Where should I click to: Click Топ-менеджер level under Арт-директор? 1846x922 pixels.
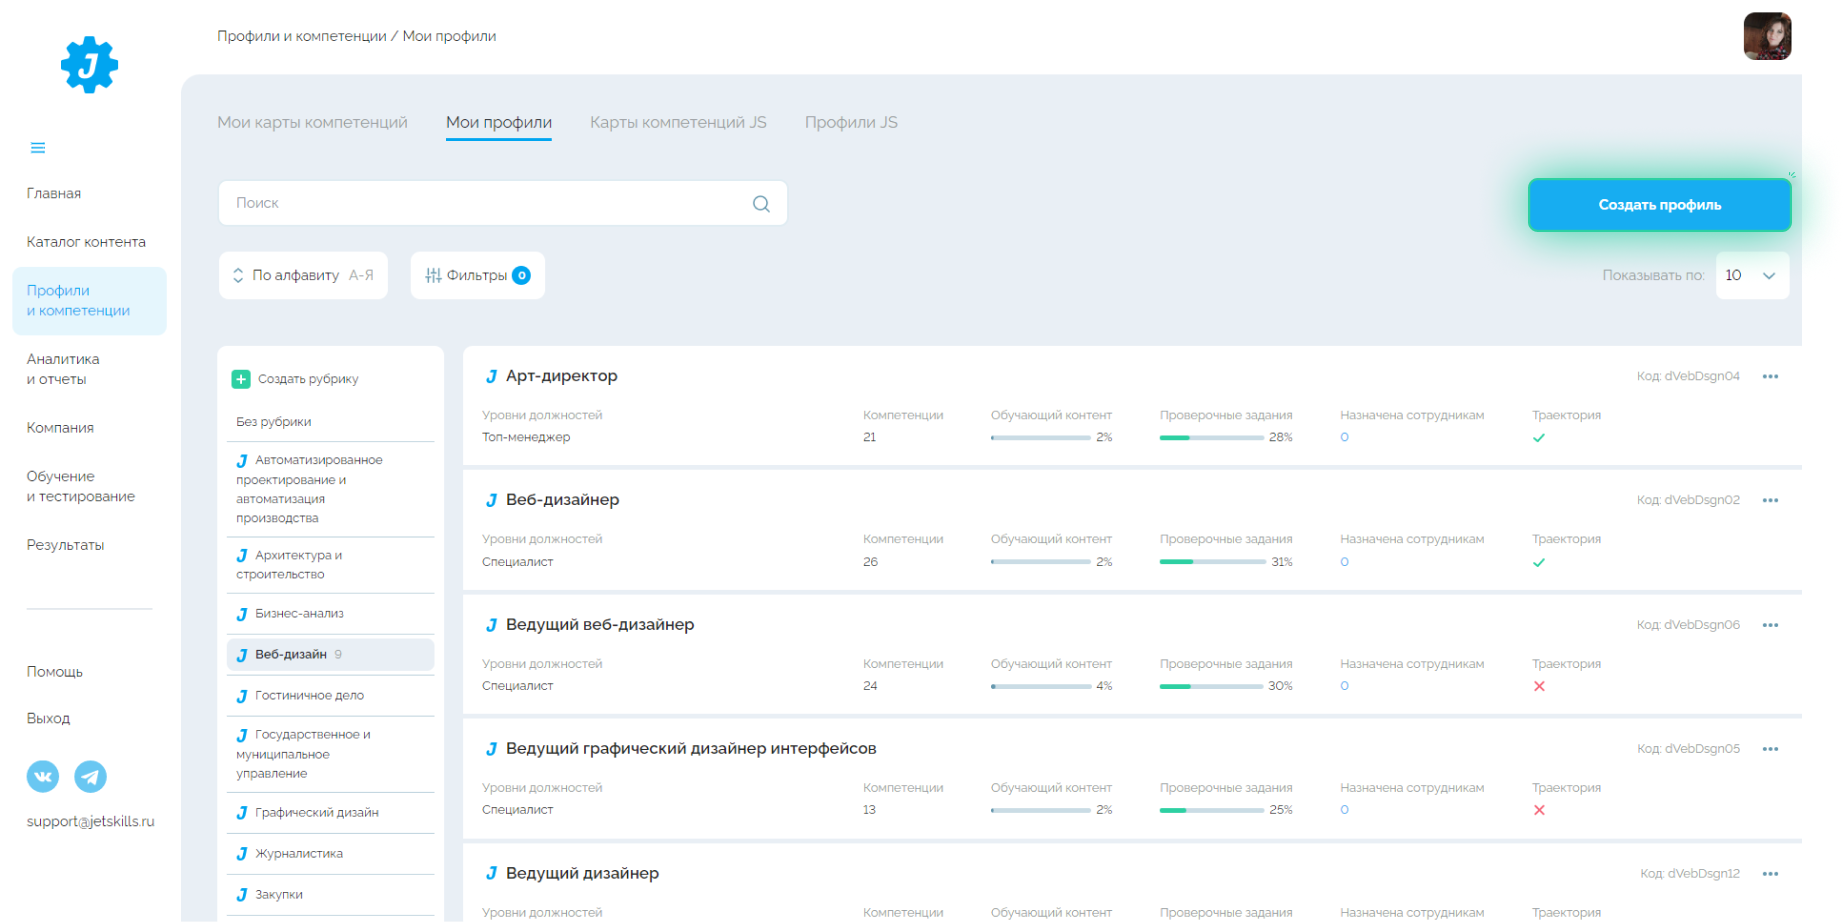coord(526,438)
